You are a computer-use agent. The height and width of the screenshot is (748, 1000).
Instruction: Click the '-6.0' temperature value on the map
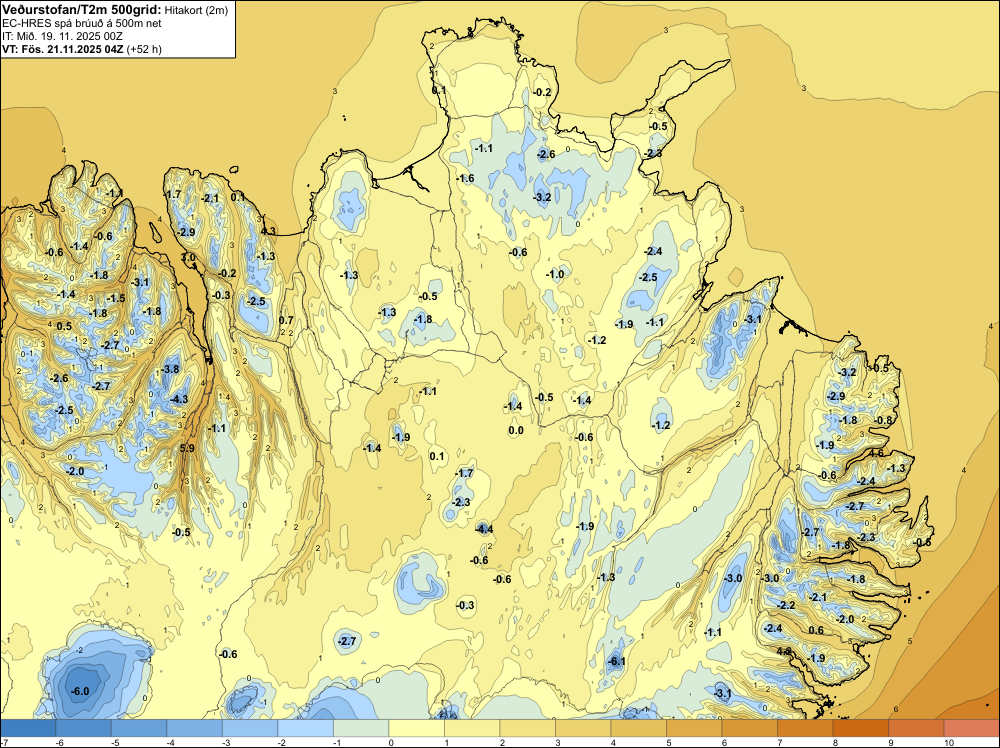click(80, 691)
